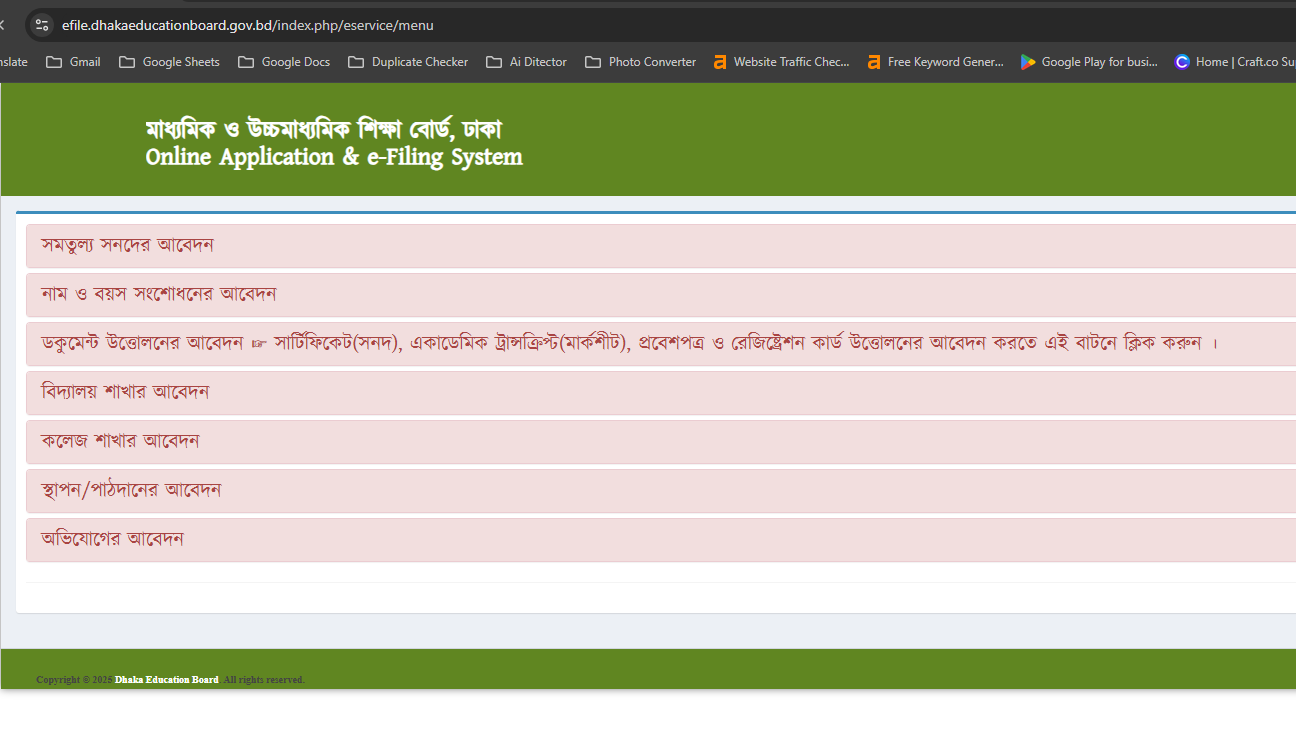Open the বিদ্যালয় শাখার আবেদন menu item
1296x739 pixels.
point(661,393)
